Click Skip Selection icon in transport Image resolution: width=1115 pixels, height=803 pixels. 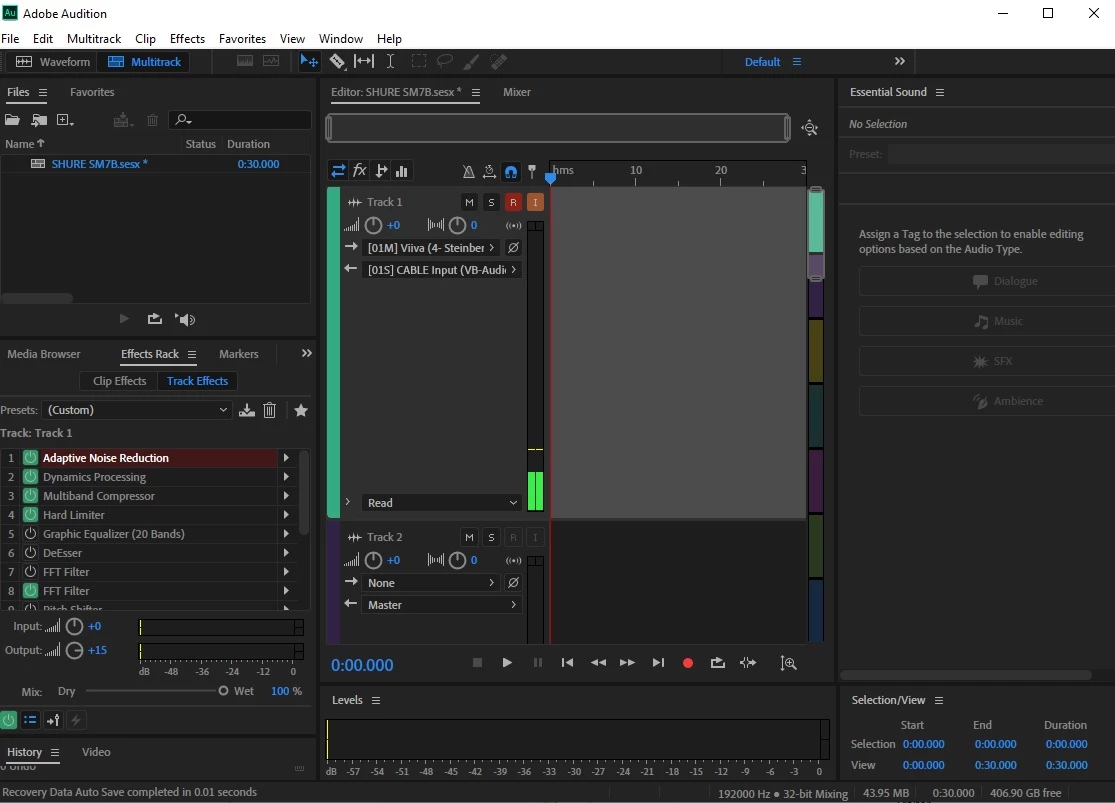coord(747,663)
